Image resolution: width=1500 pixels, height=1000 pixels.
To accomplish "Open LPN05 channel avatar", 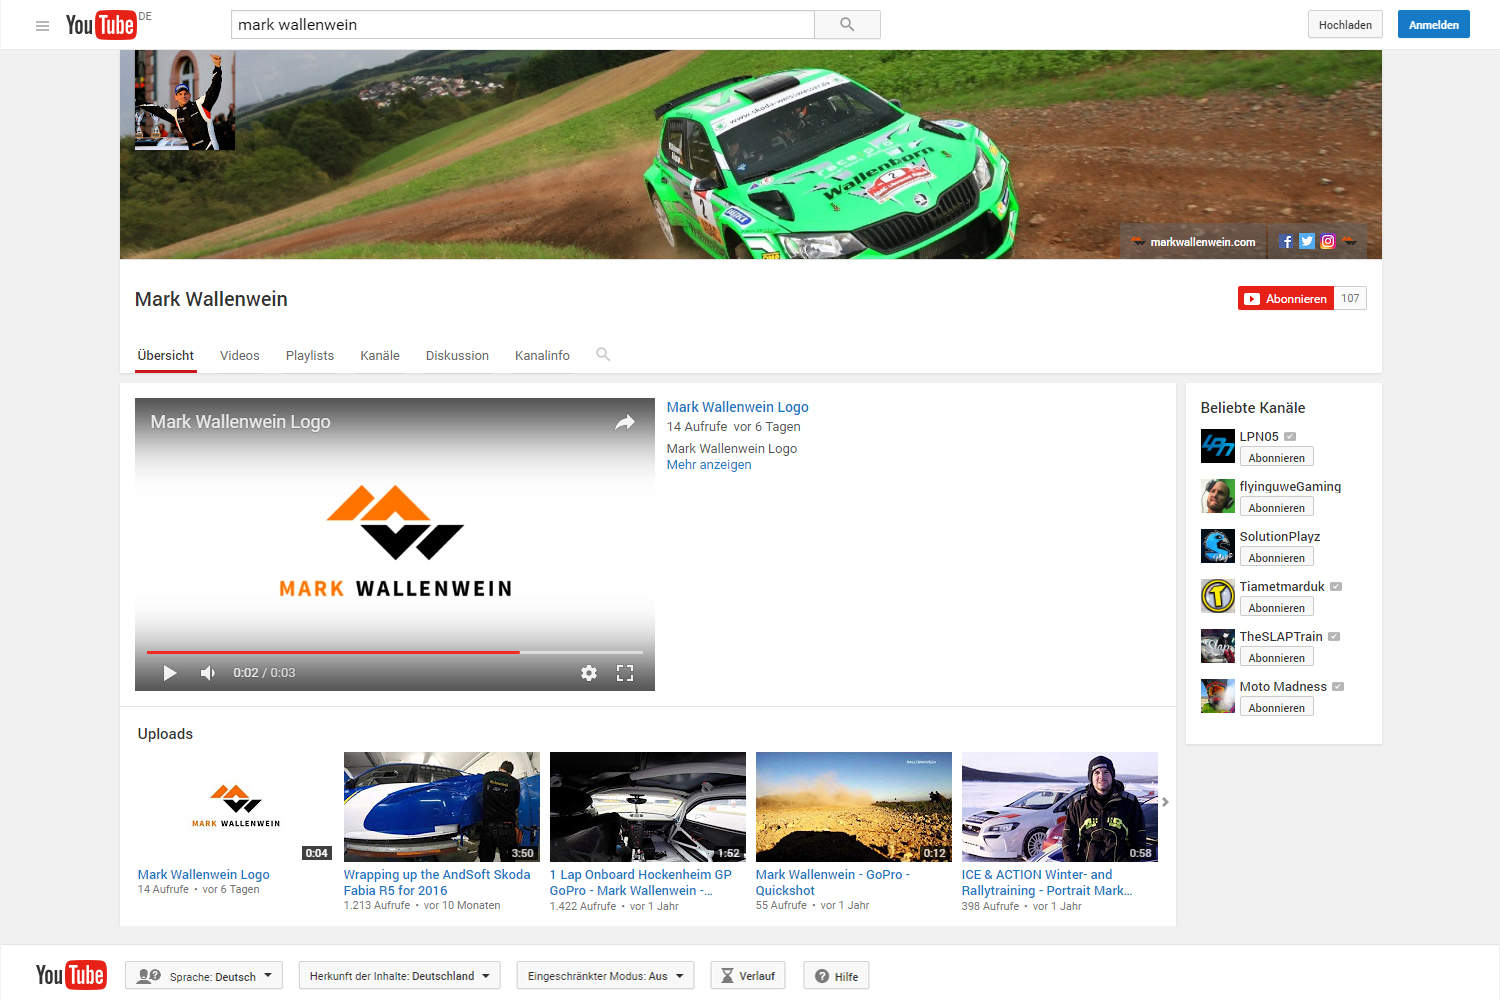I will pyautogui.click(x=1217, y=446).
